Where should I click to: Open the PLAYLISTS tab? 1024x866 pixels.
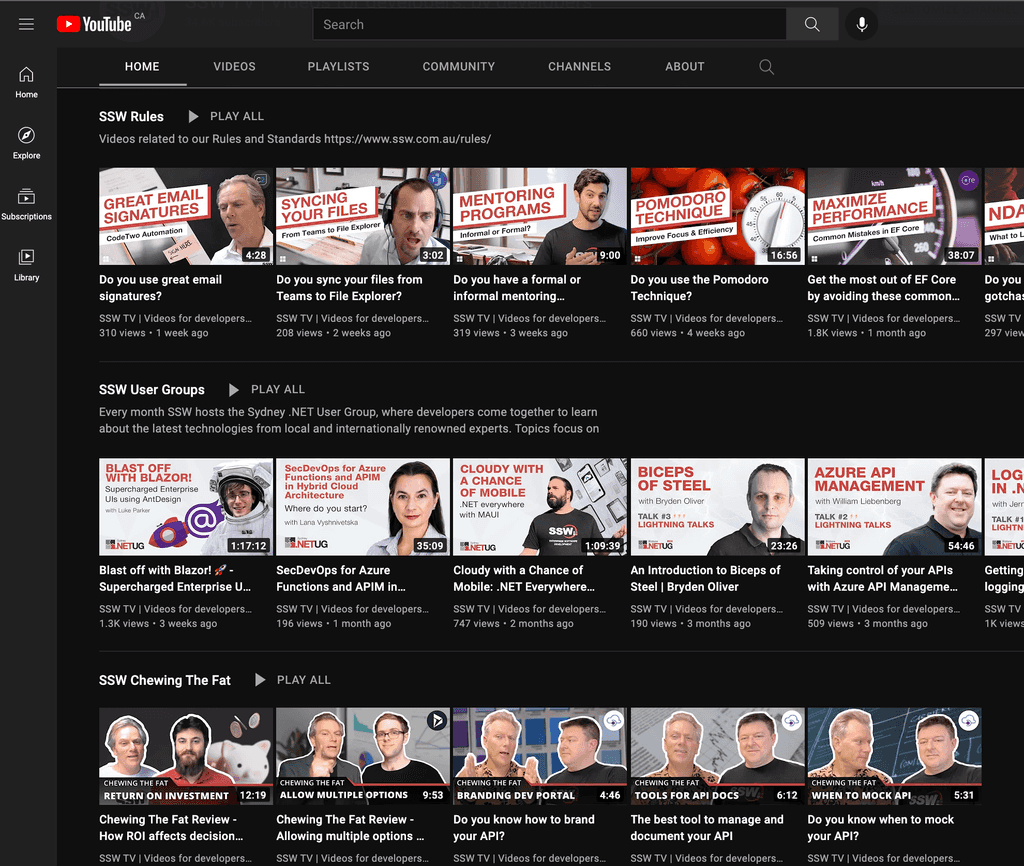pos(338,67)
